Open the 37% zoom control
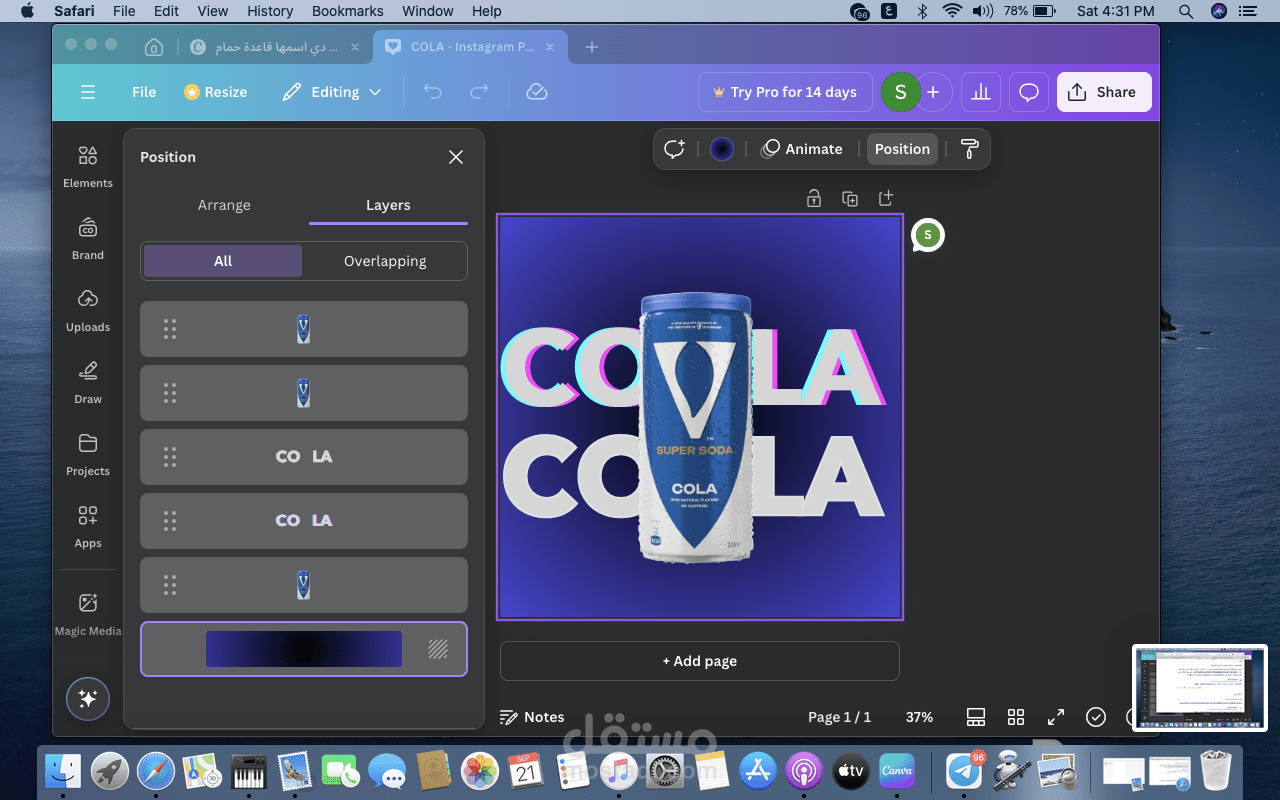The height and width of the screenshot is (800, 1280). coord(919,717)
